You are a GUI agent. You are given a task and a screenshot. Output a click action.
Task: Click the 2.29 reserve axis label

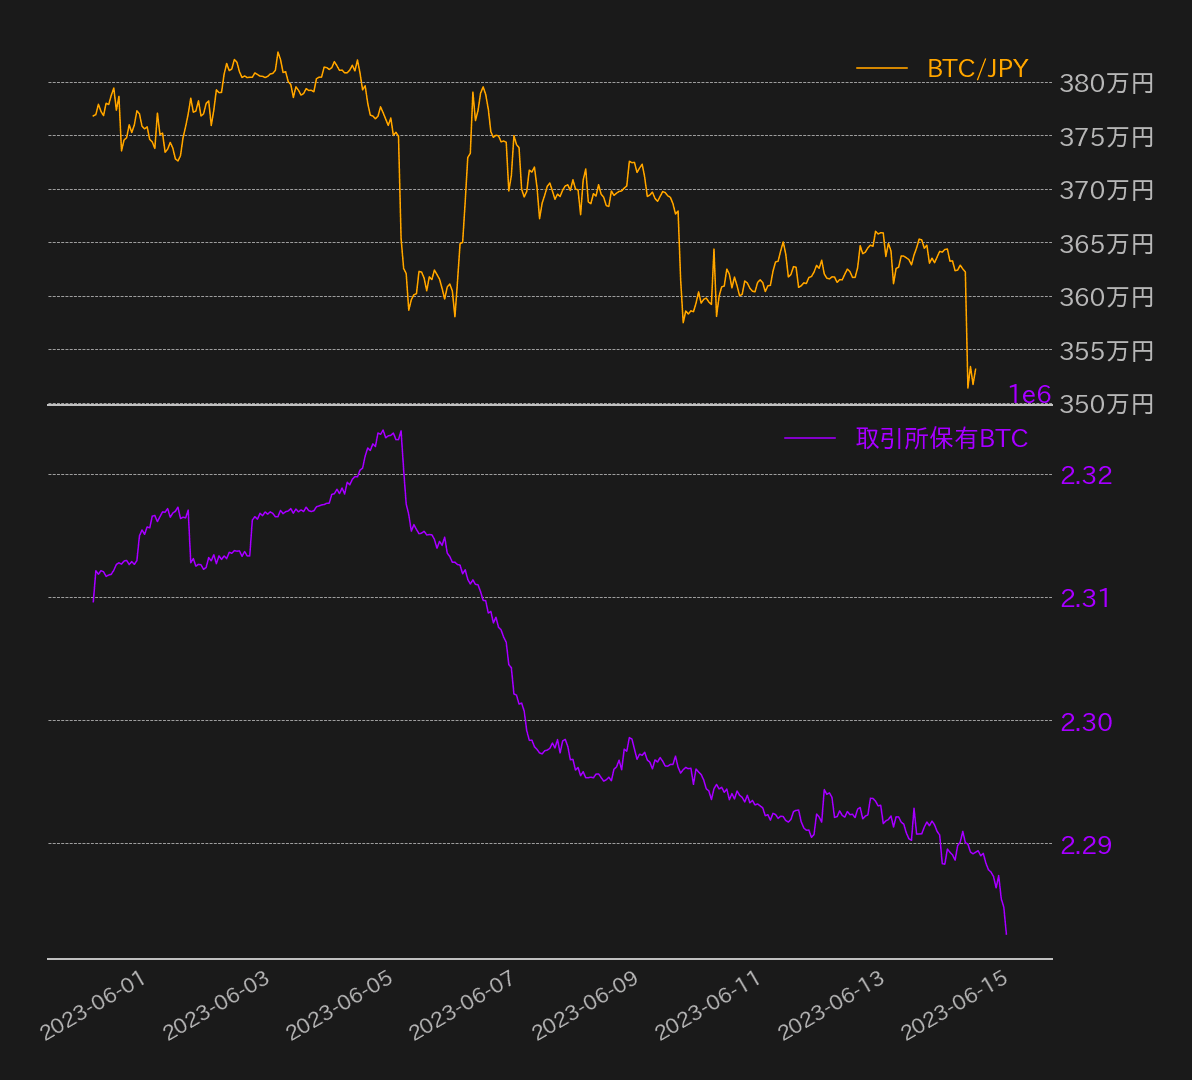(1086, 845)
